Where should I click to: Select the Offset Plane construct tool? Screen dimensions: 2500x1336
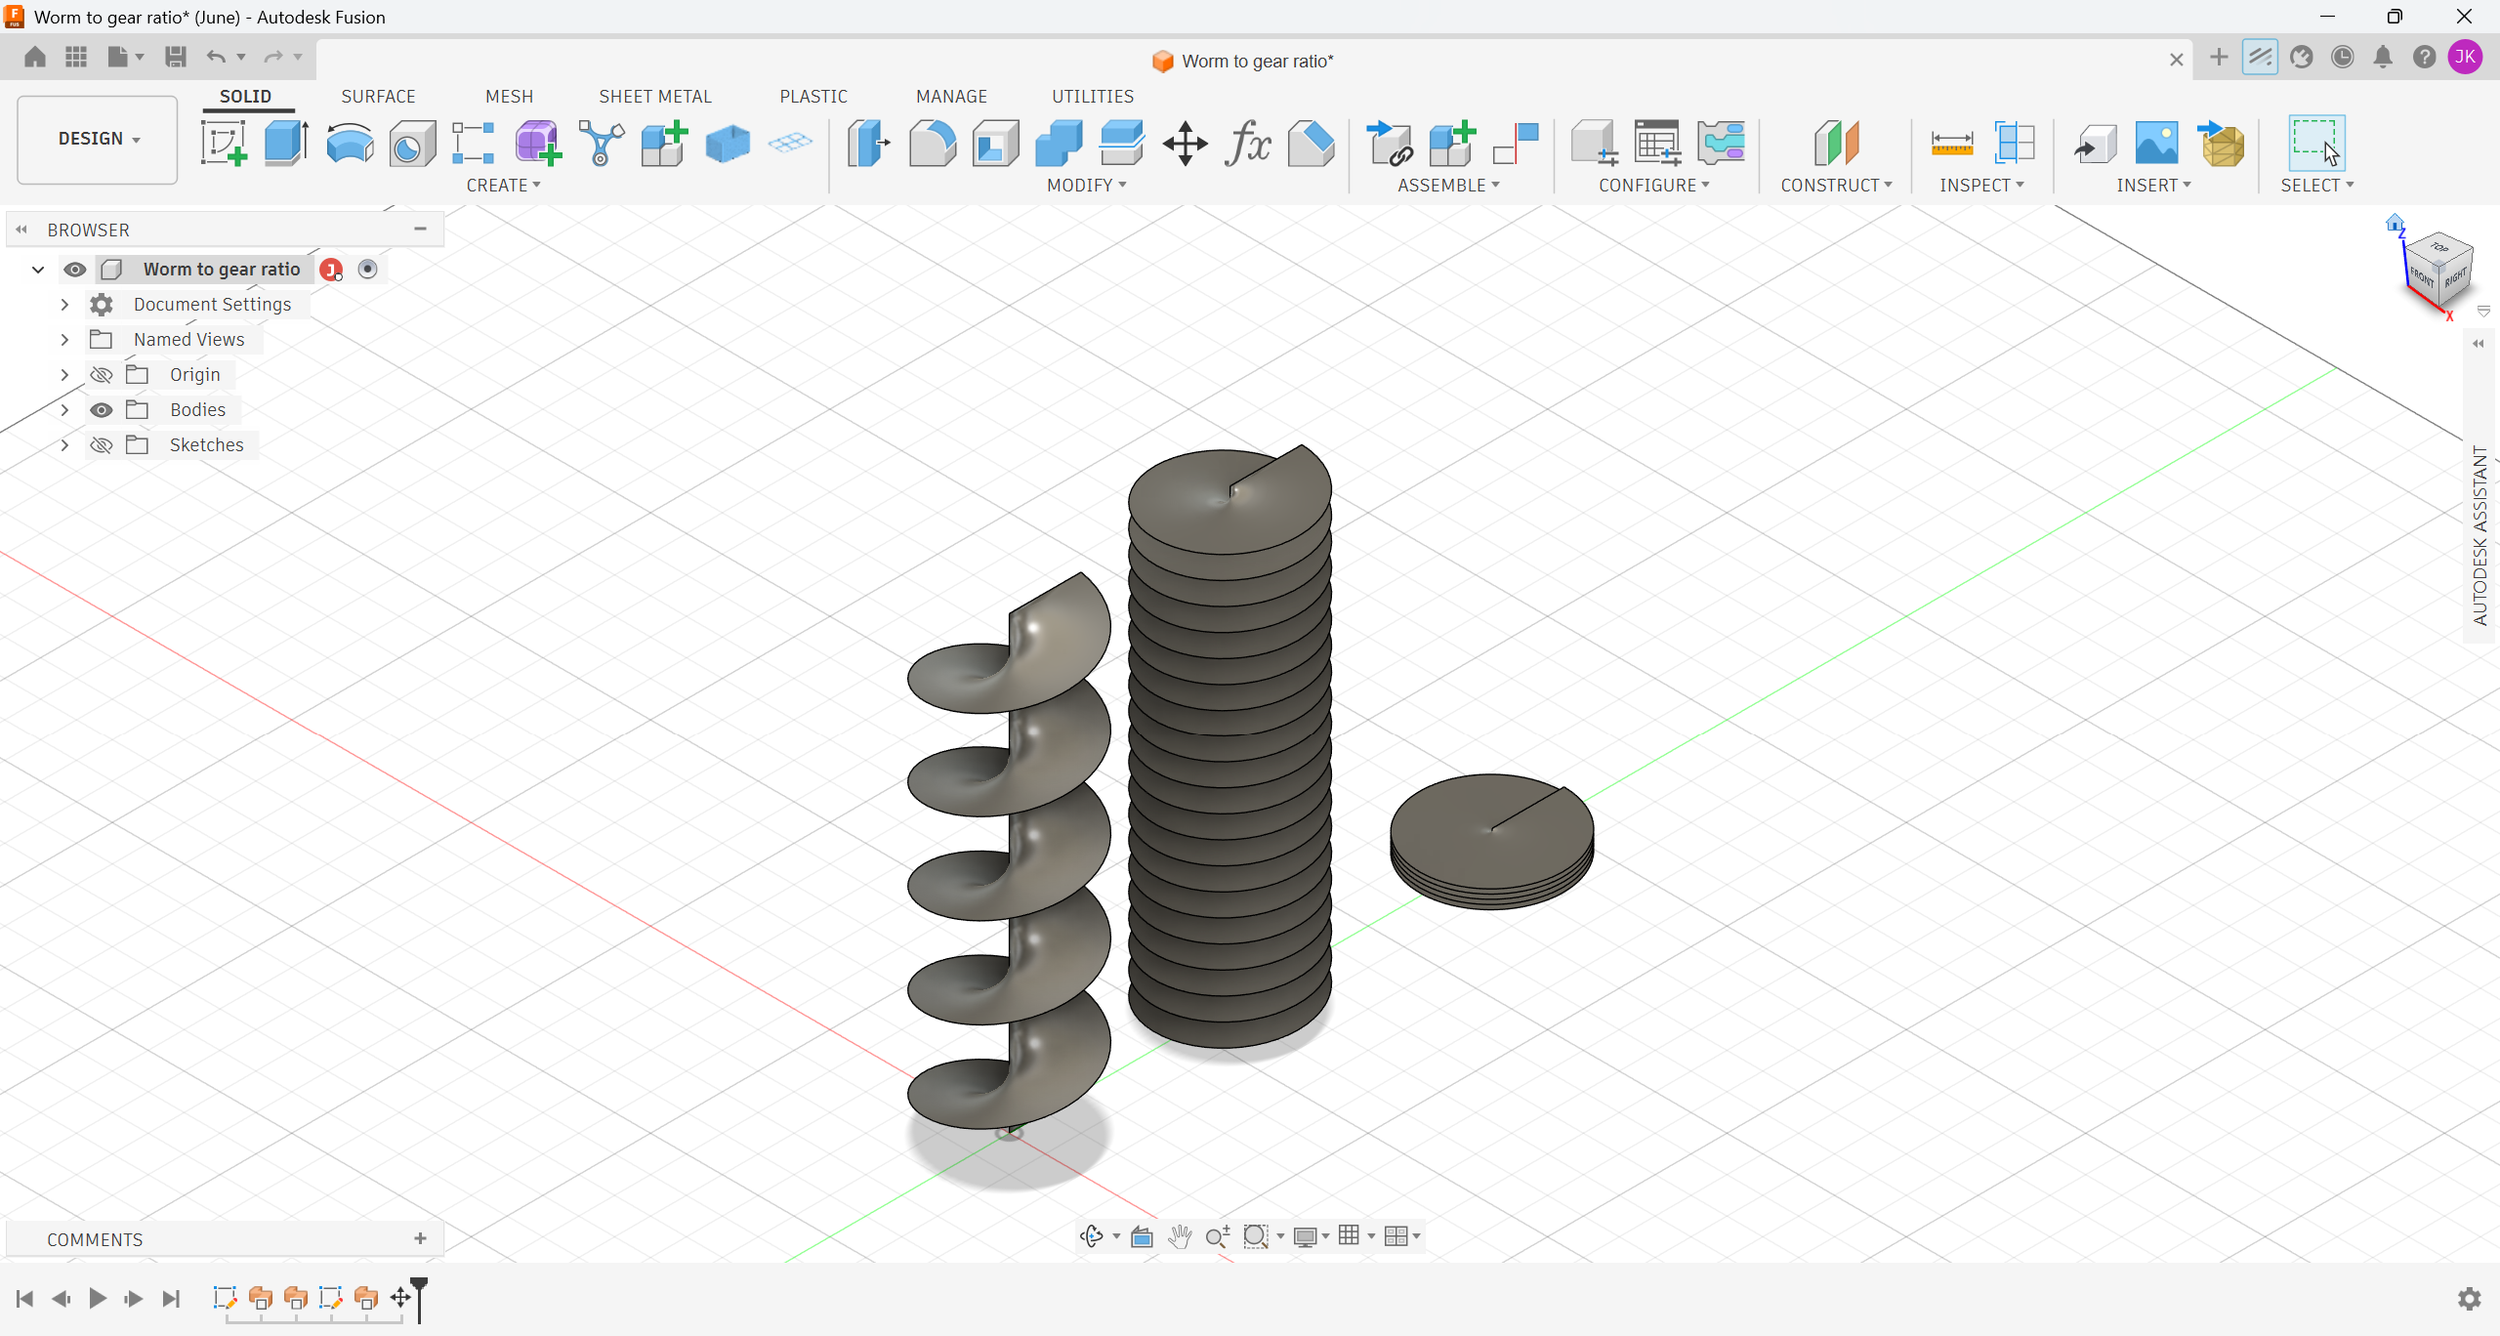pos(1836,143)
